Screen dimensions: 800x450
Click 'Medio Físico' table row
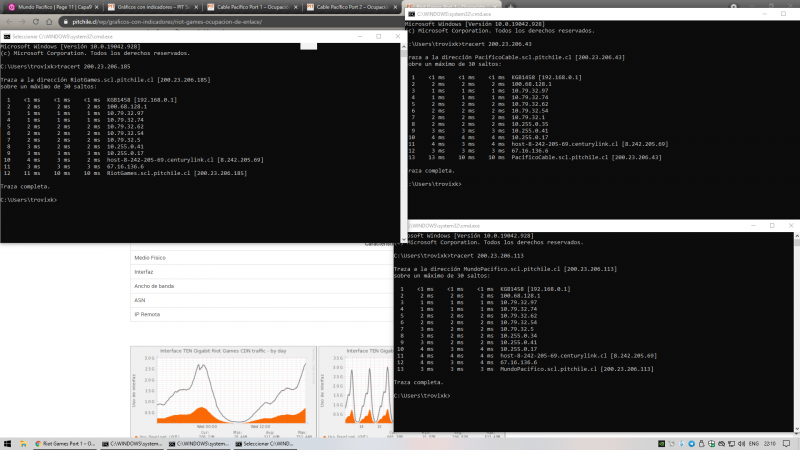(x=261, y=258)
